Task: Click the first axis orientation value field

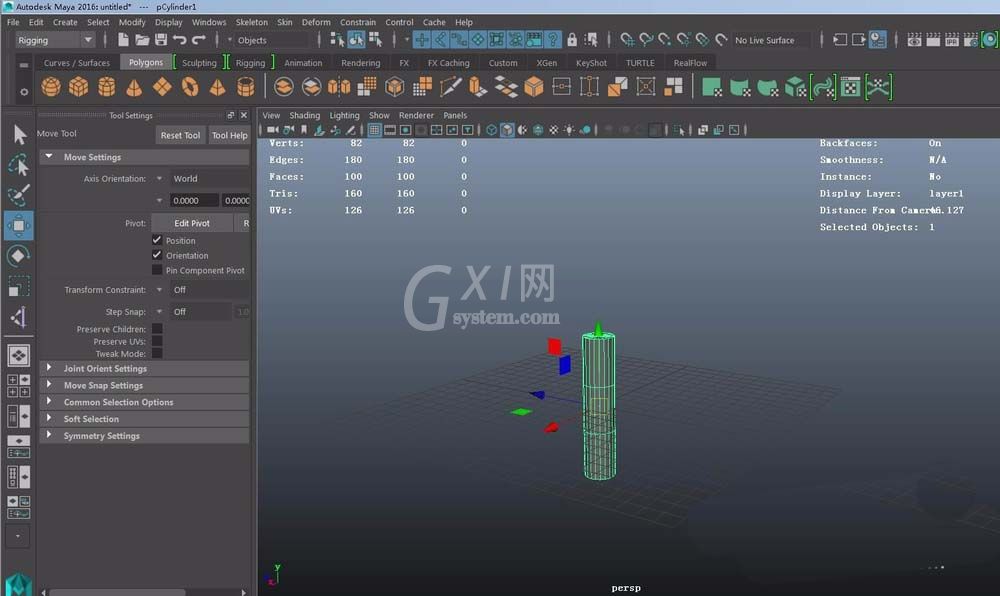Action: tap(194, 200)
